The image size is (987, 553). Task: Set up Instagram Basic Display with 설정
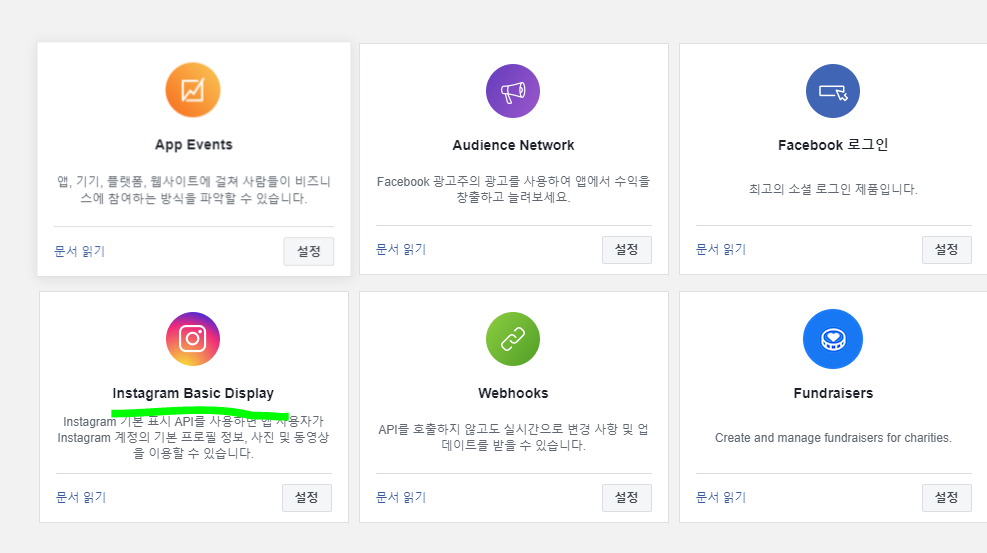307,498
